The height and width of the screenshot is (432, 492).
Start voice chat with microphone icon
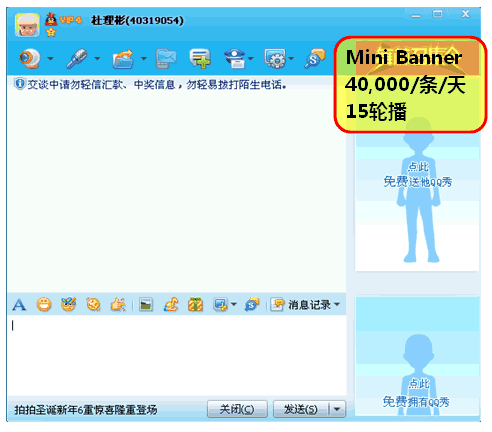tap(76, 59)
